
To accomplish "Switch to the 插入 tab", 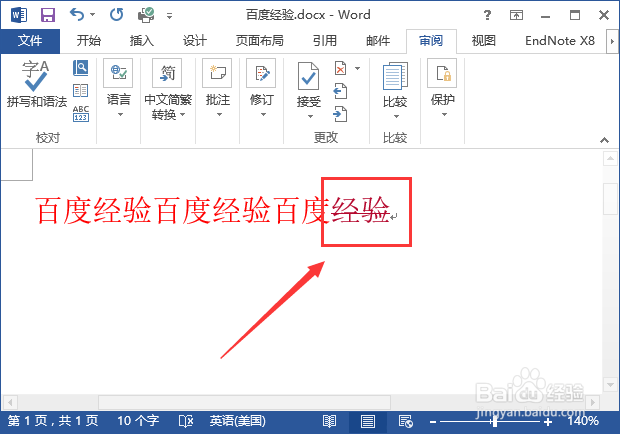I will click(142, 41).
